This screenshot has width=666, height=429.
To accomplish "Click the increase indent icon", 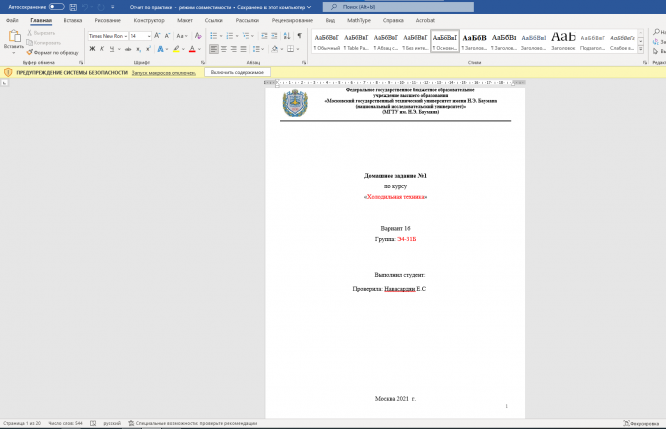I will click(x=274, y=36).
